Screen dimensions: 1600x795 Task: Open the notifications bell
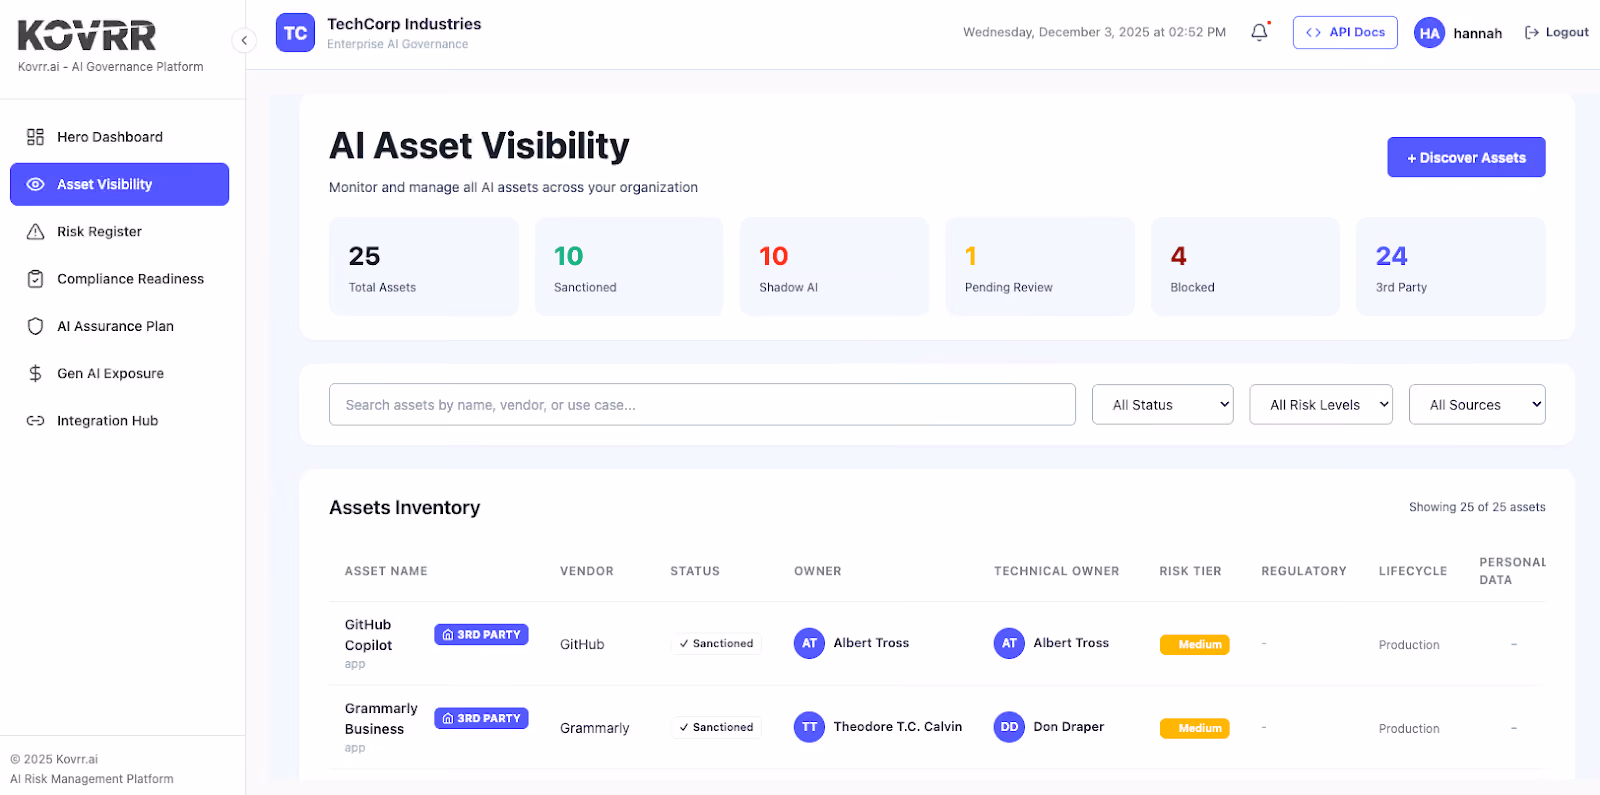(1260, 32)
